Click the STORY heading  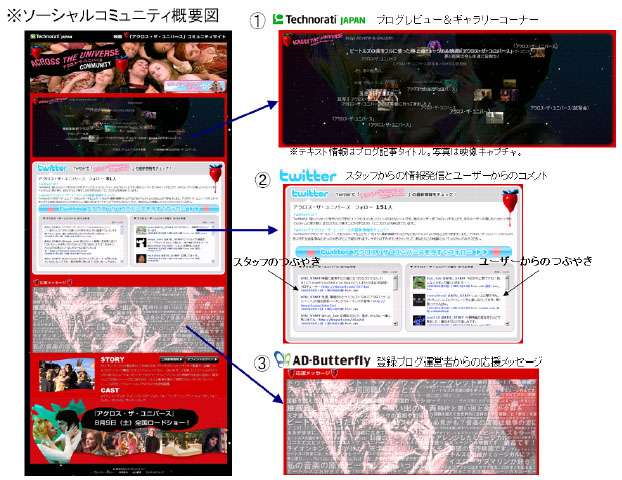pos(112,360)
